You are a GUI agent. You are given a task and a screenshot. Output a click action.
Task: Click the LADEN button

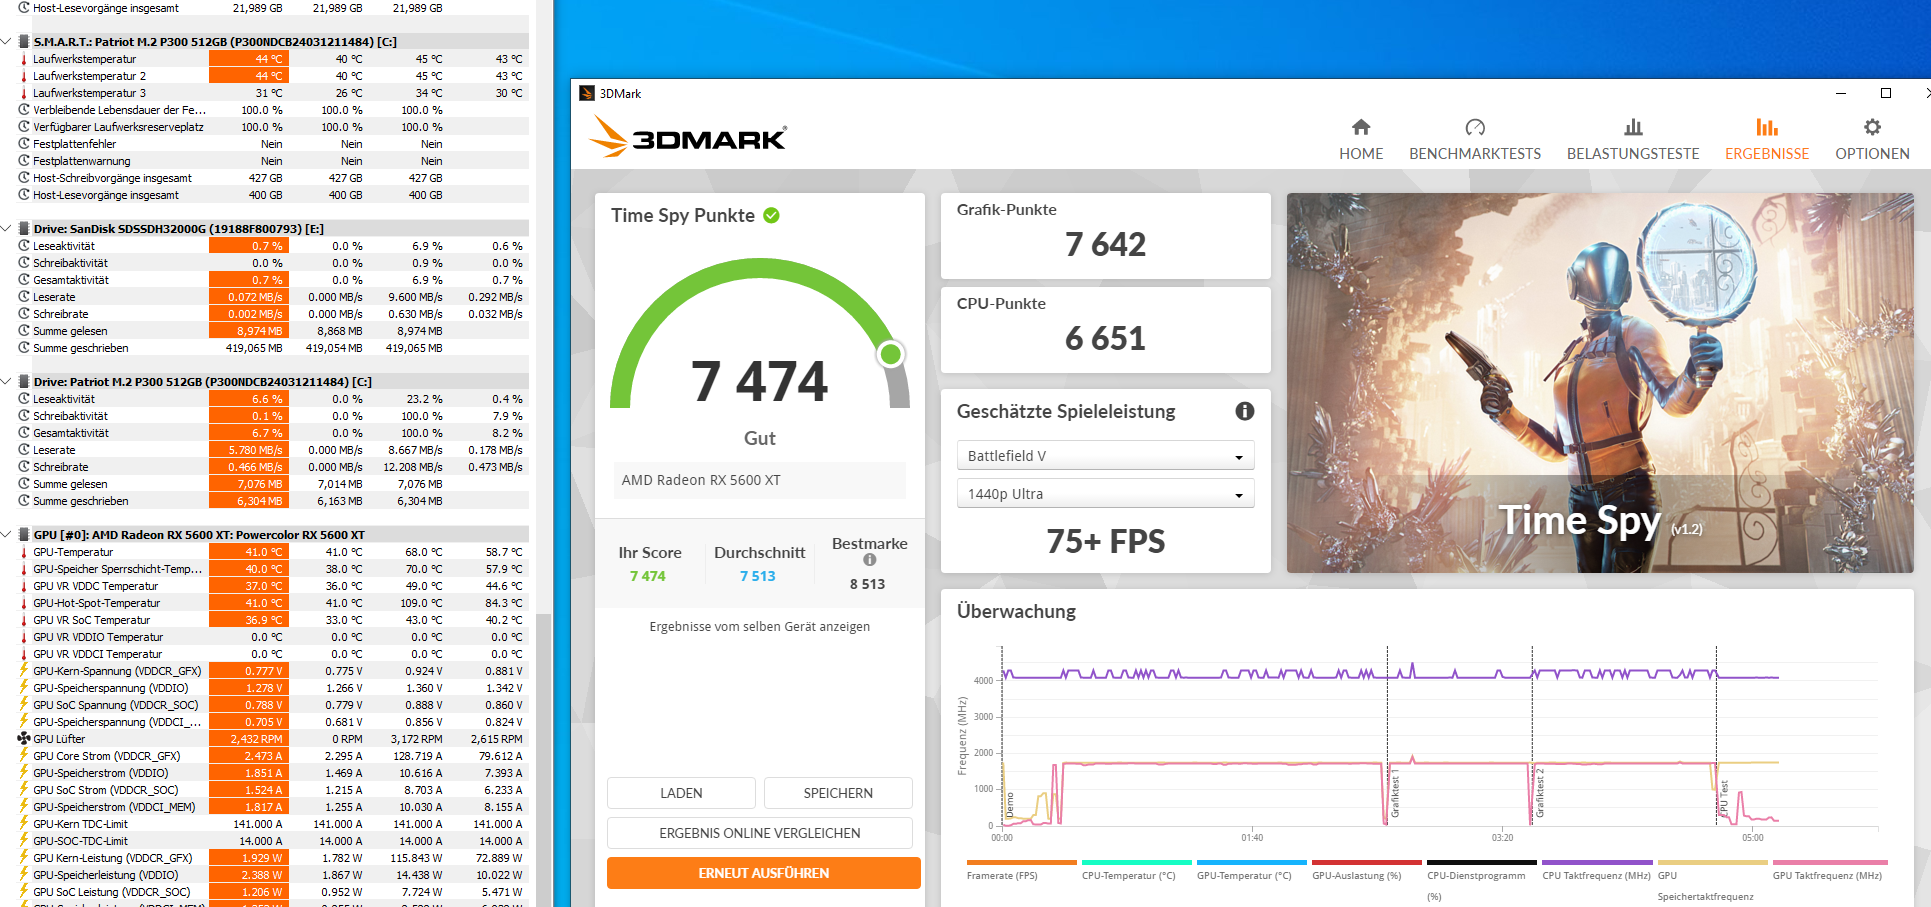(x=681, y=793)
